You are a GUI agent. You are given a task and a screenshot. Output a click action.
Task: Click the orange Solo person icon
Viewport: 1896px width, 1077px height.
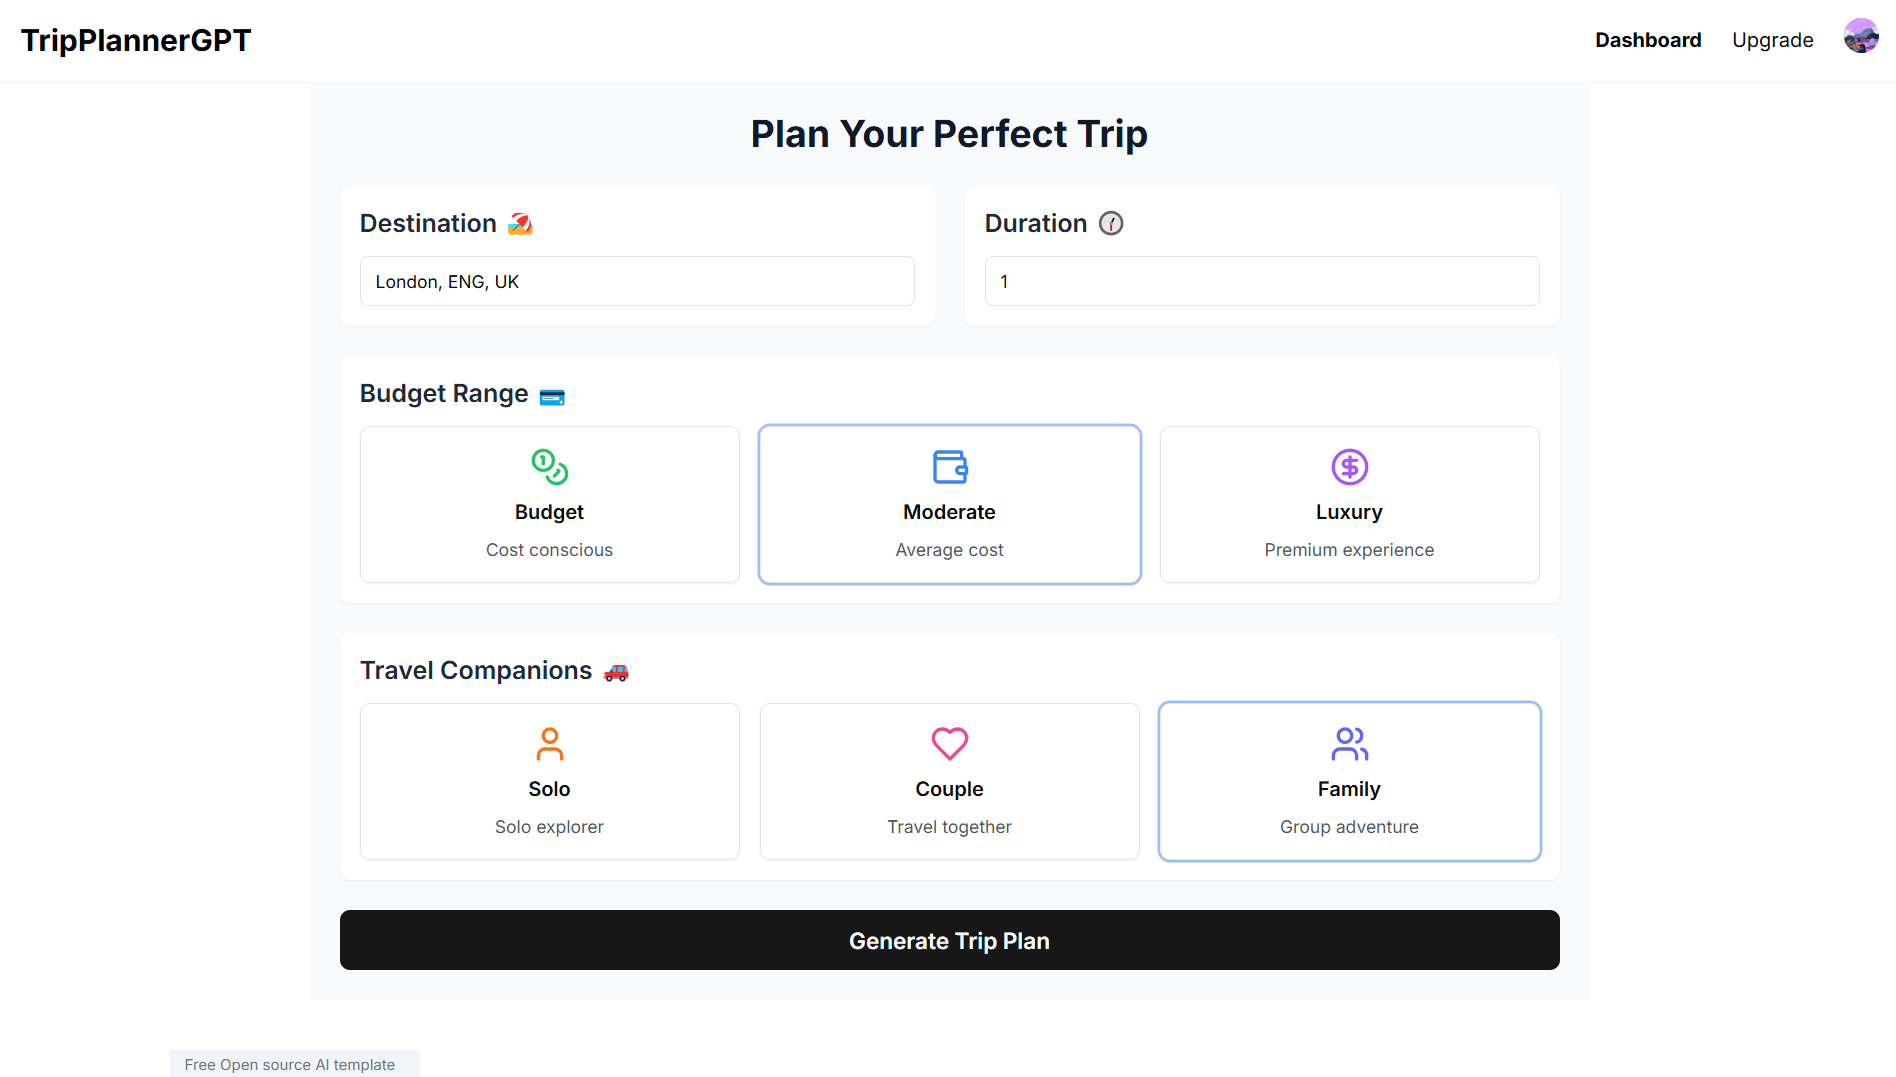tap(549, 743)
